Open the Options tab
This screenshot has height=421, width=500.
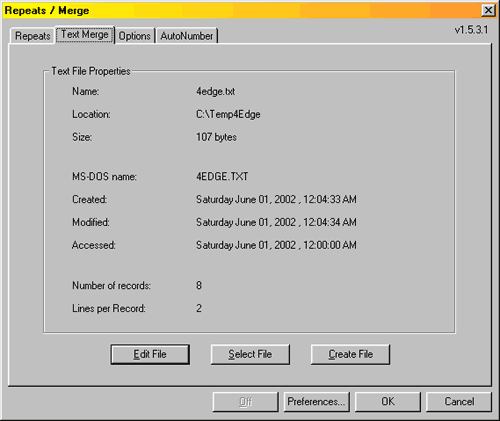135,36
